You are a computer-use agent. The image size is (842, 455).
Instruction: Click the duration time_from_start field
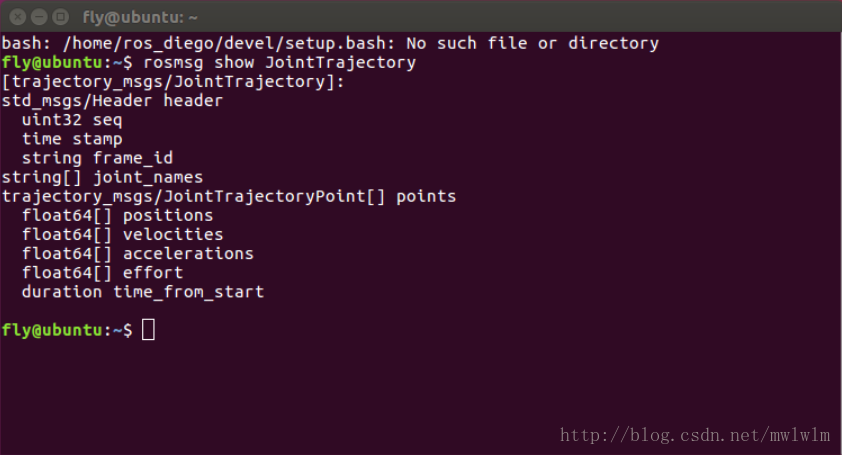tap(142, 292)
